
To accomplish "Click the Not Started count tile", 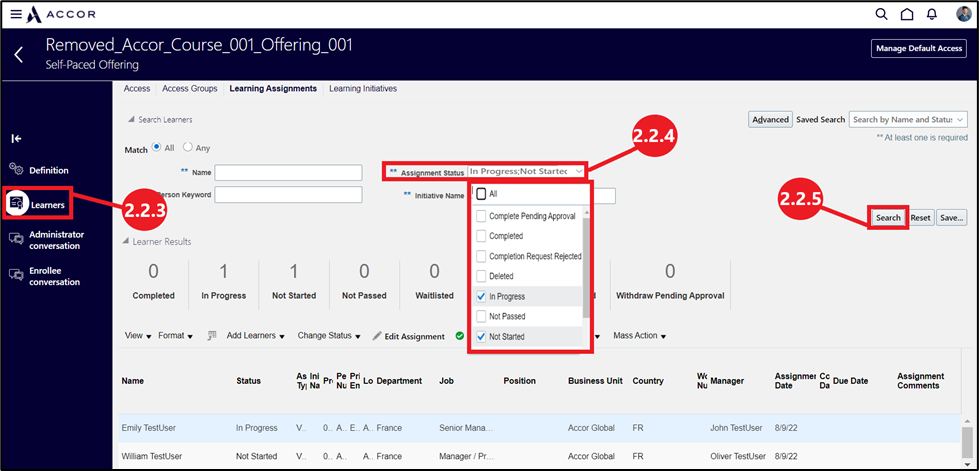I will [x=294, y=282].
